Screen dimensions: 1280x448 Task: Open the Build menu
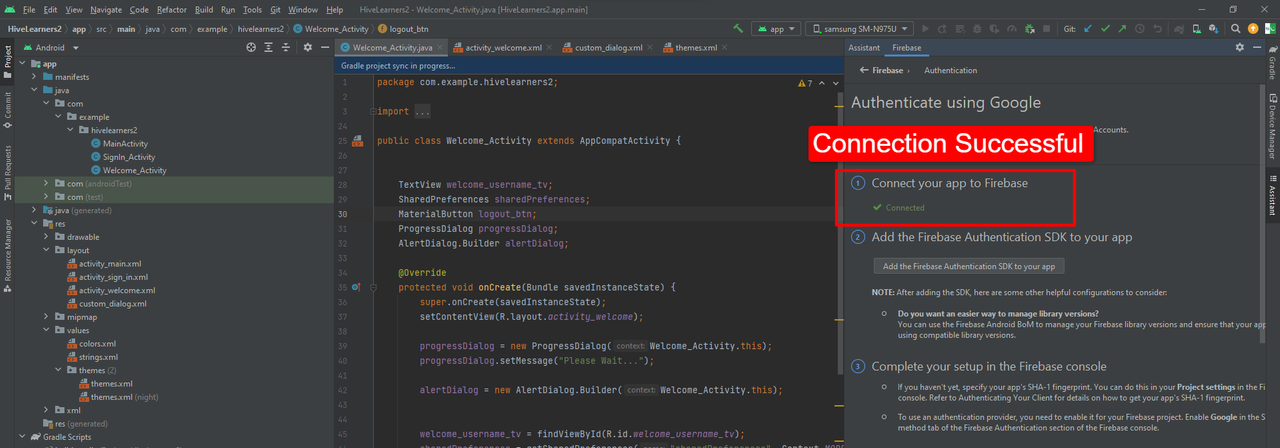204,9
